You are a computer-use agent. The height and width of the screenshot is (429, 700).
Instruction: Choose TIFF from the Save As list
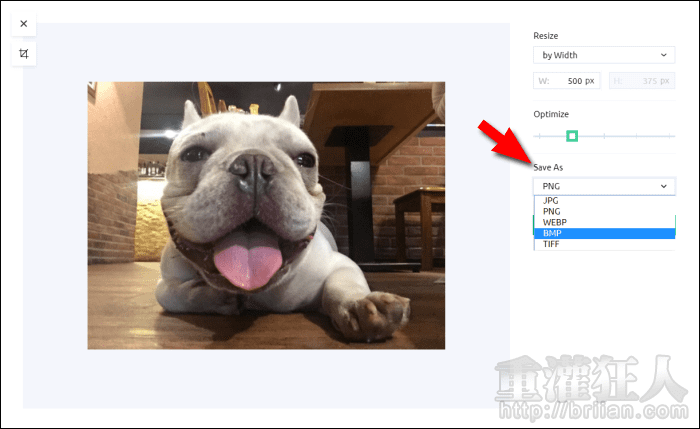[x=551, y=244]
